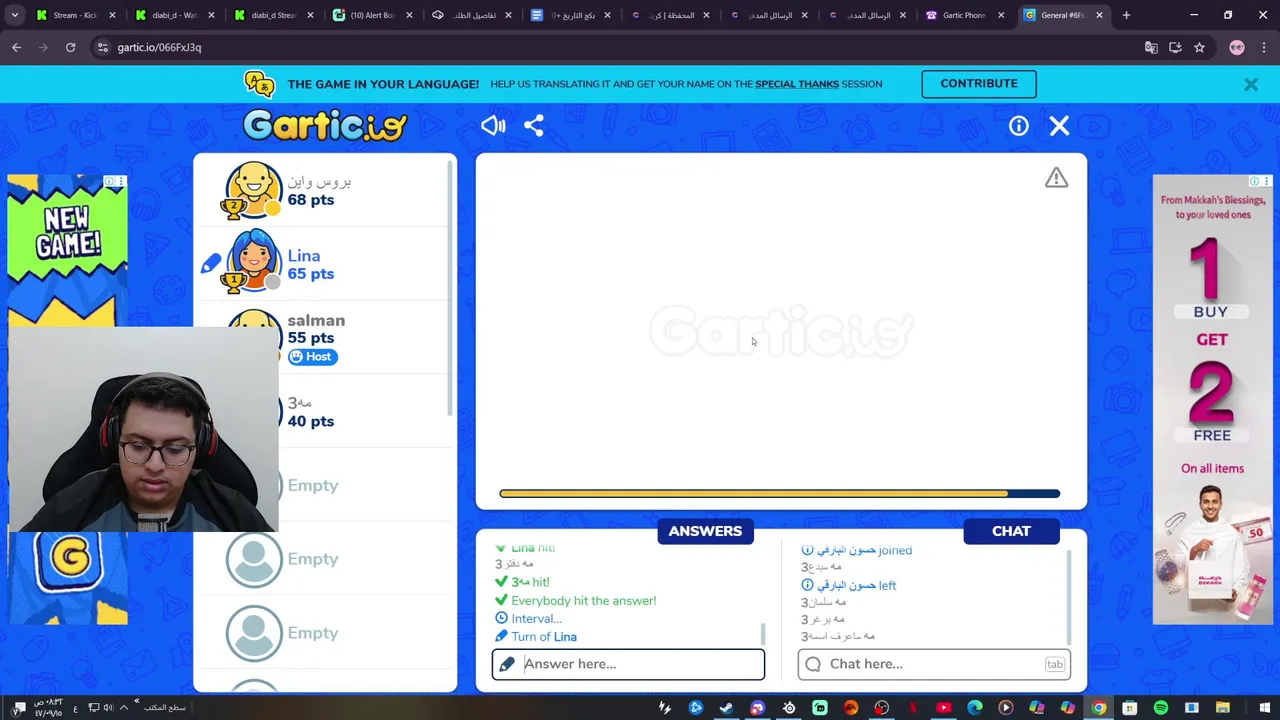Viewport: 1280px width, 720px height.
Task: Report drawing using the warning triangle
Action: (x=1056, y=178)
